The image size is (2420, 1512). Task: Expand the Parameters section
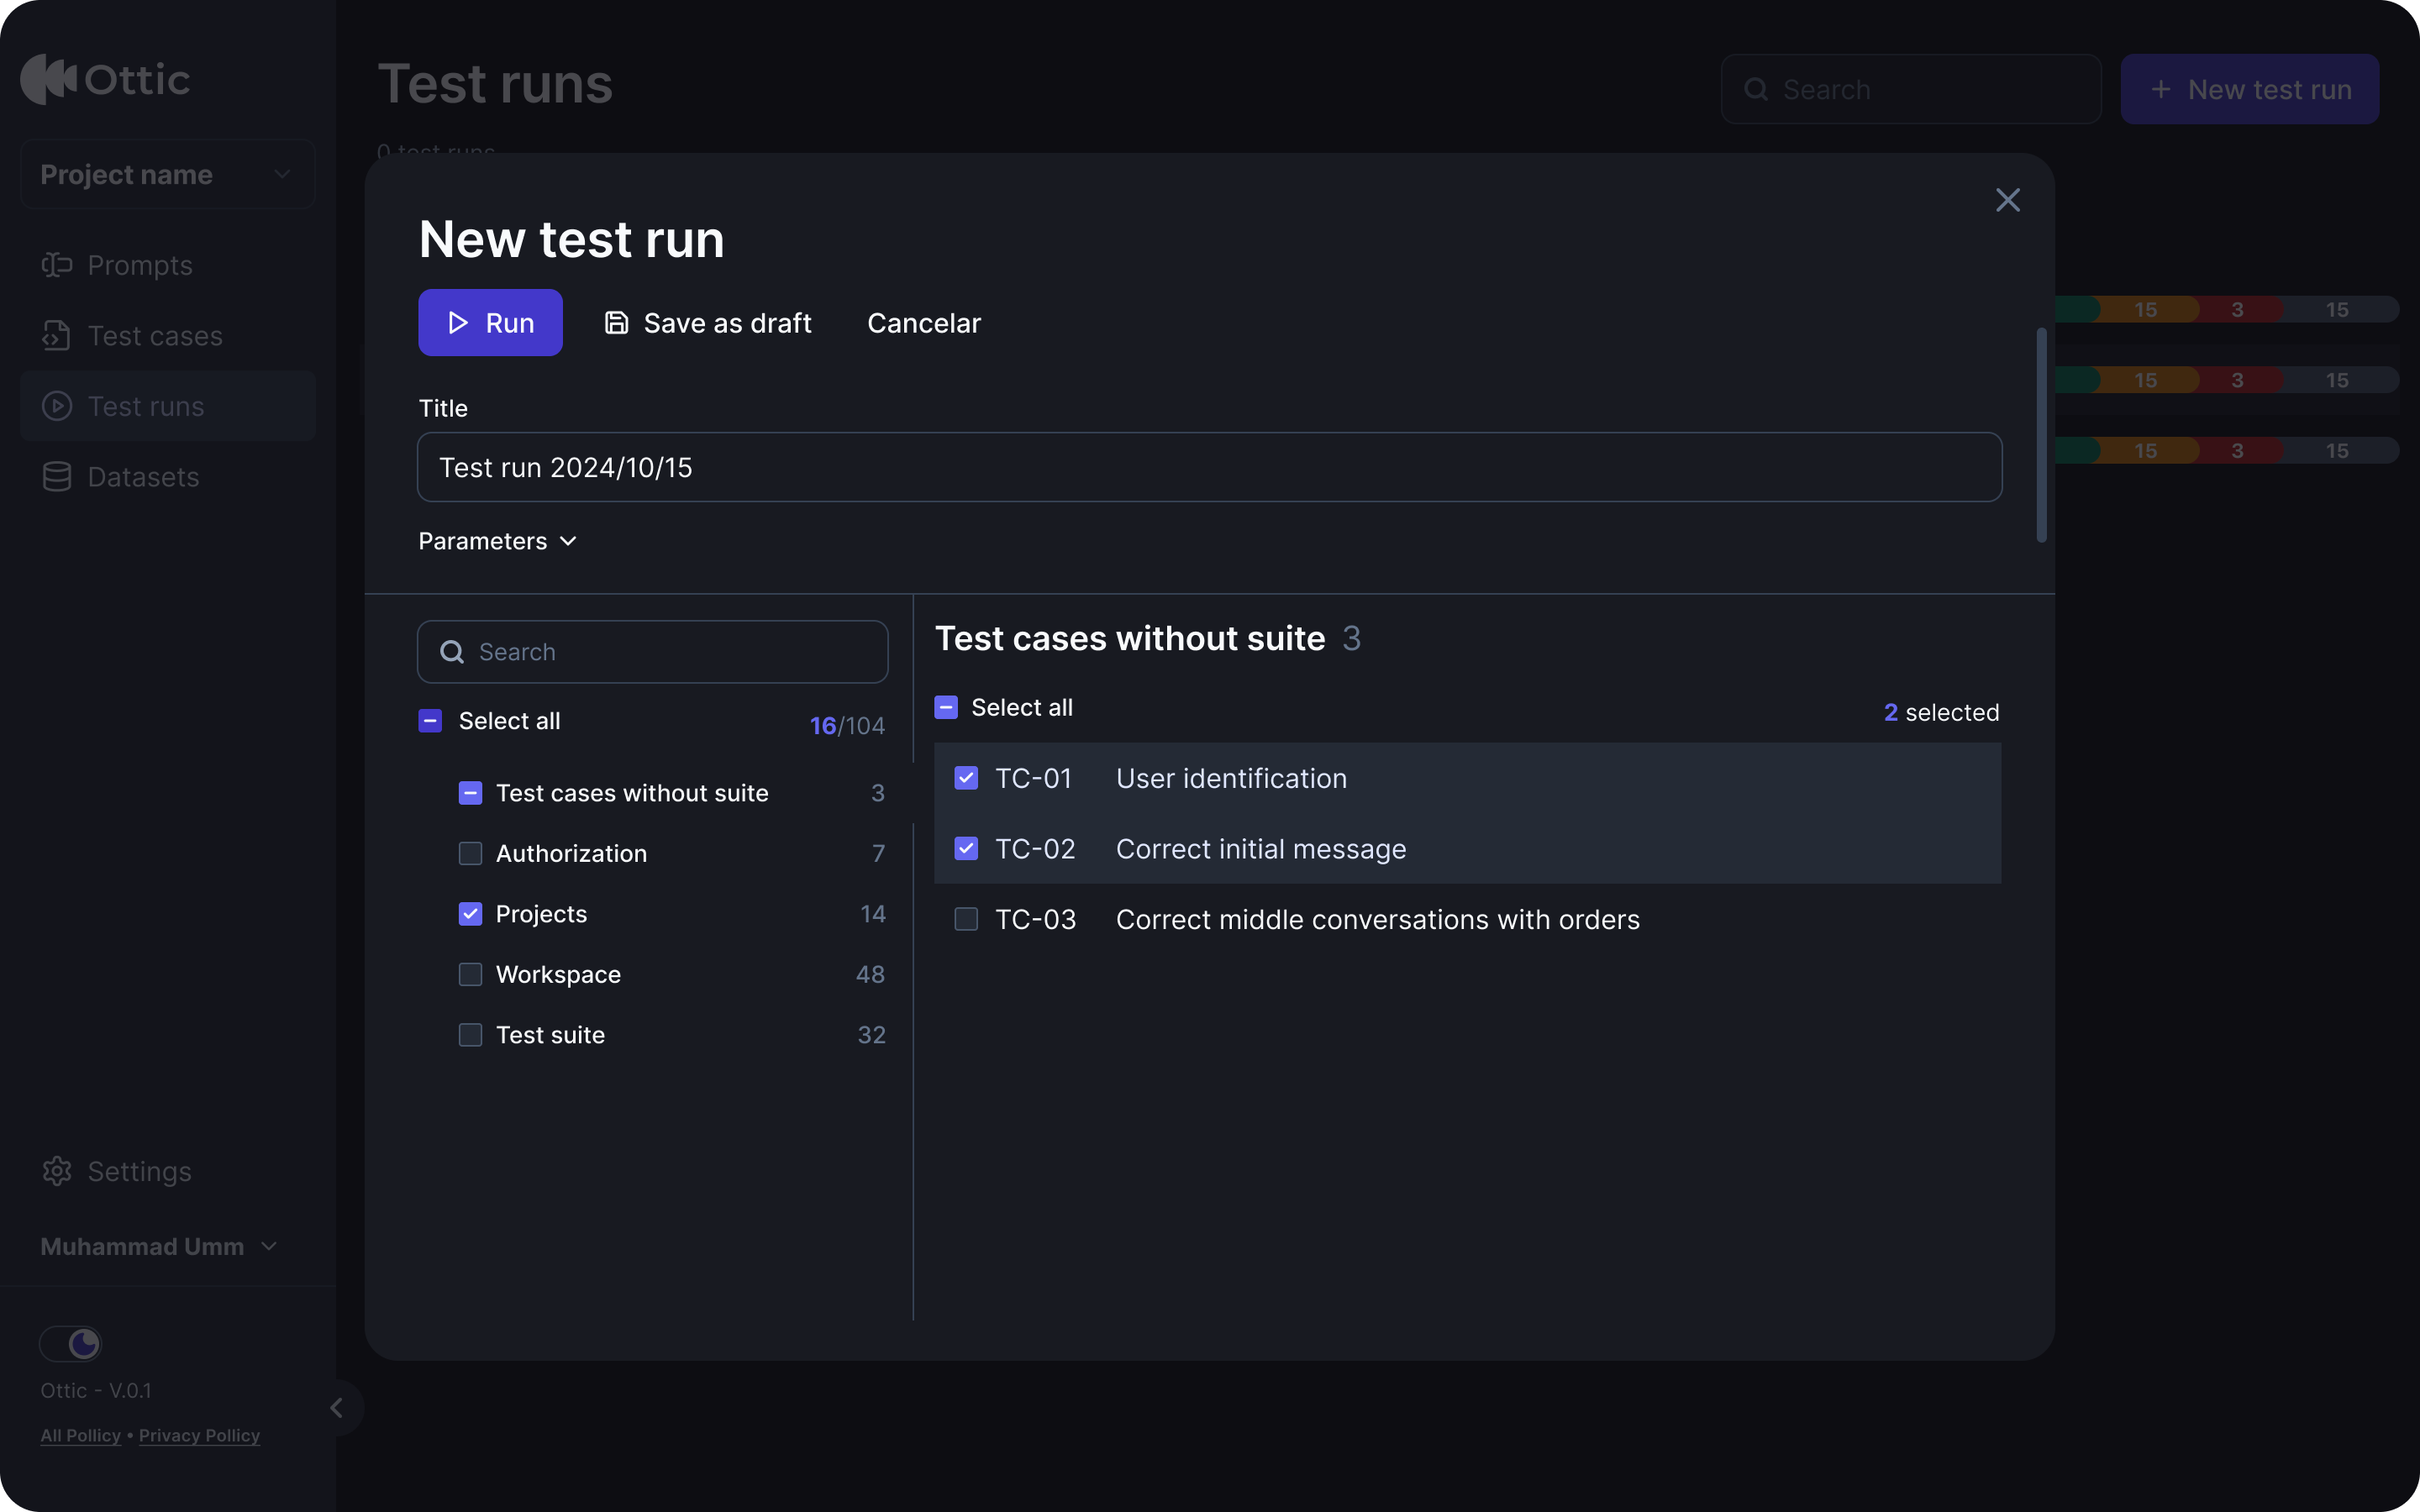point(497,541)
